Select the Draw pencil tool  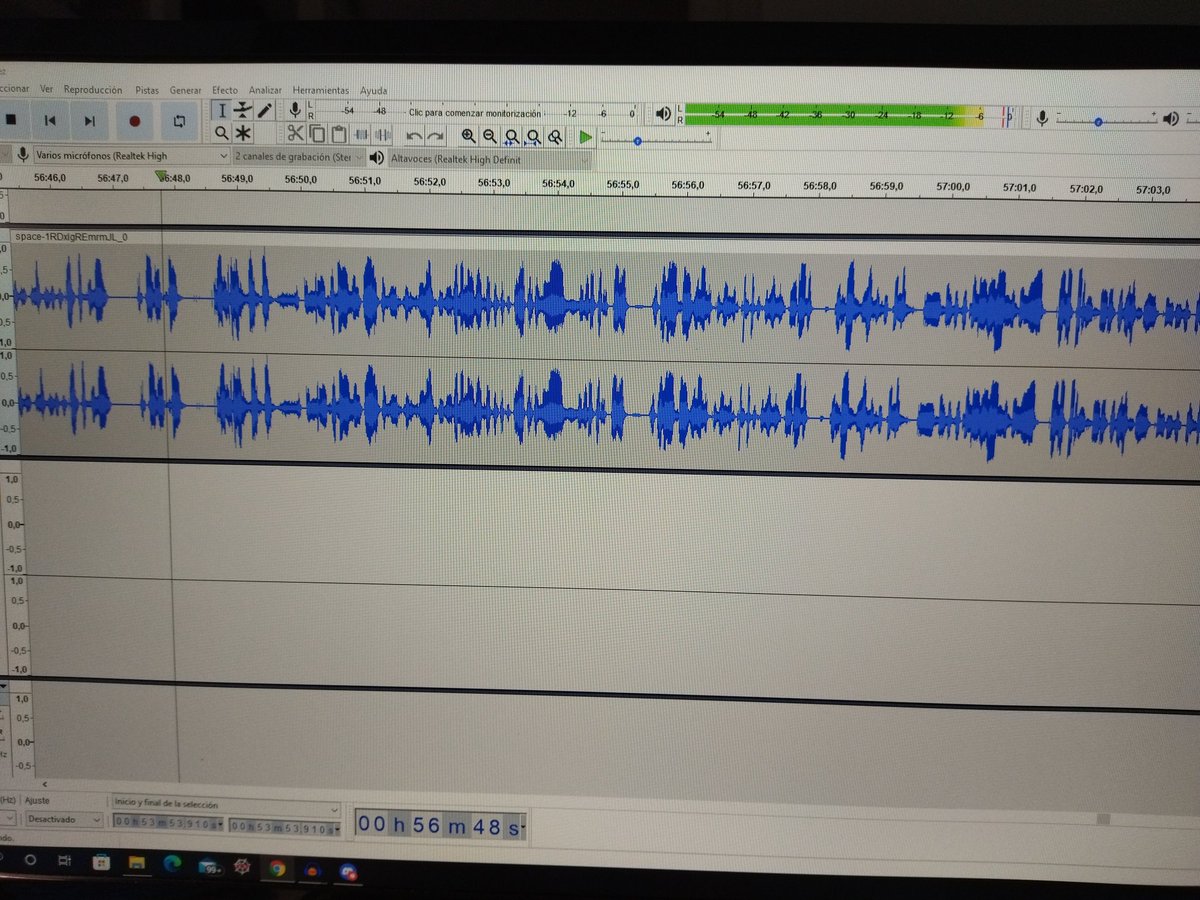pyautogui.click(x=265, y=110)
